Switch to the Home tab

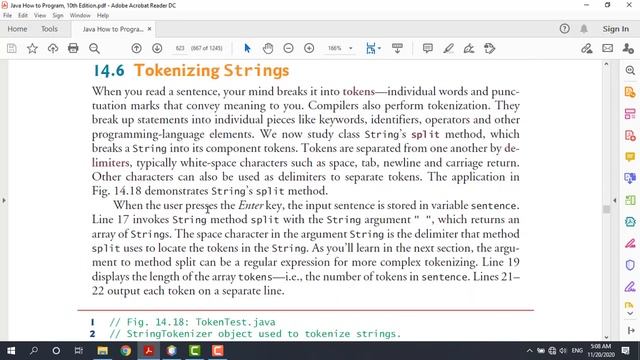click(17, 29)
